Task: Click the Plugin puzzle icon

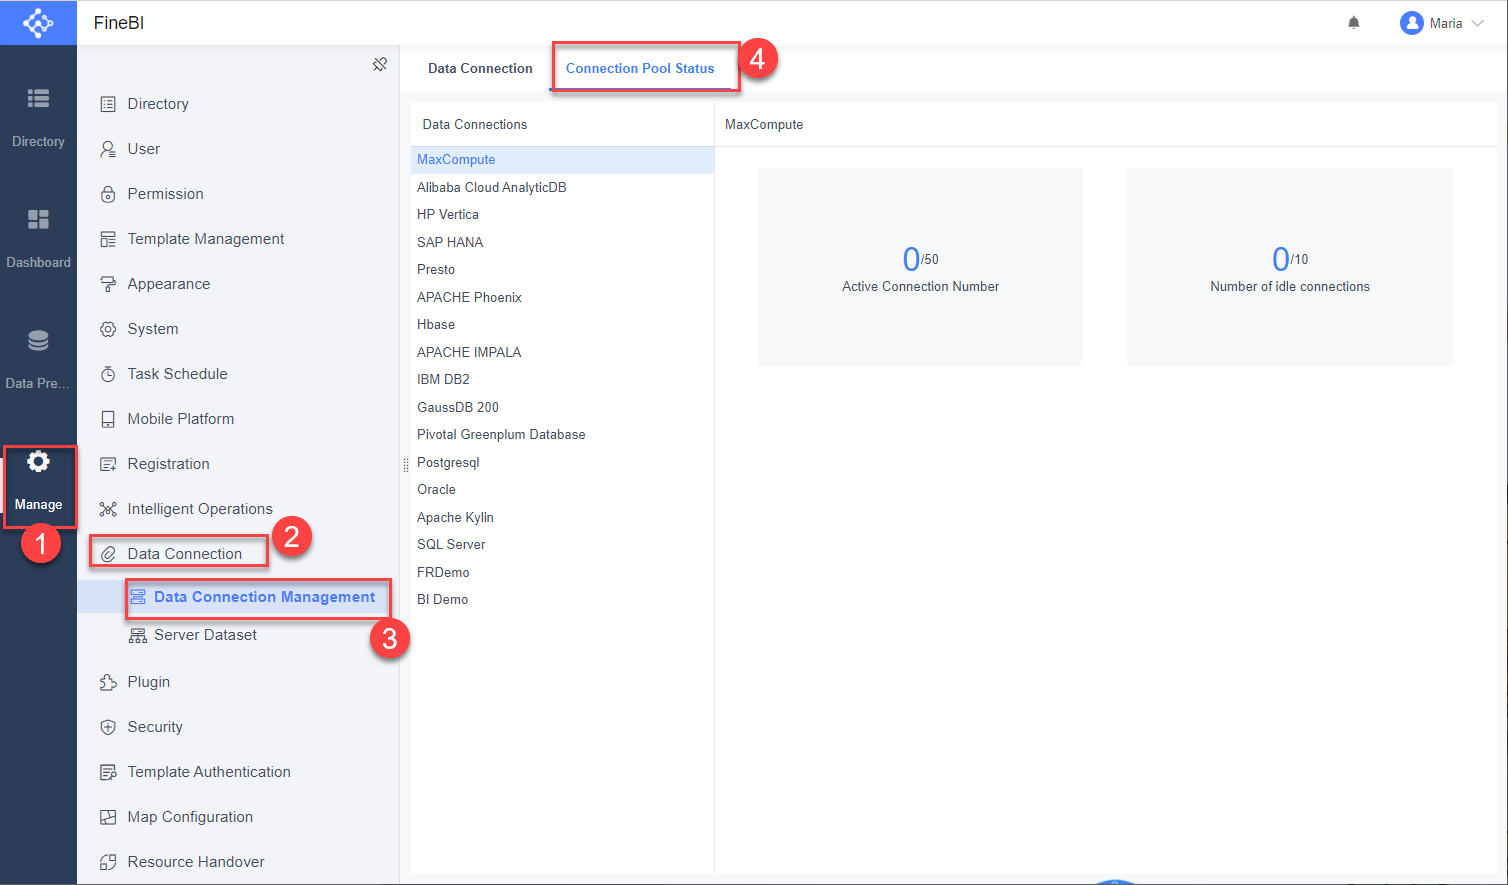Action: point(108,682)
